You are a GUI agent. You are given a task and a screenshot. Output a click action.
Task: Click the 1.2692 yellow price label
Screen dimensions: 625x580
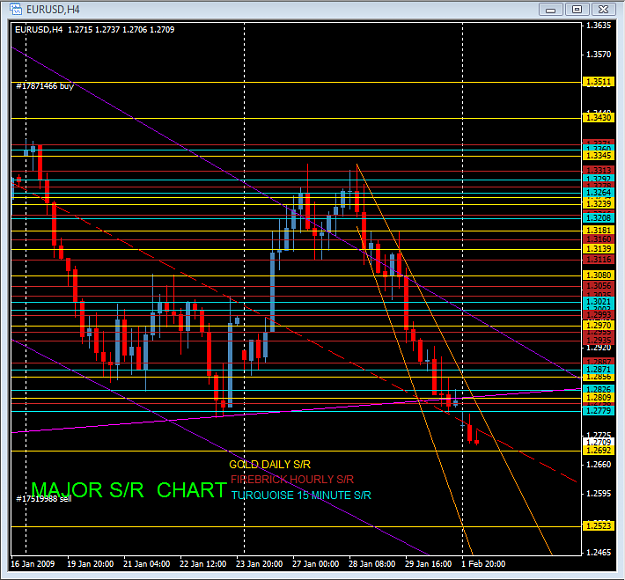(598, 450)
